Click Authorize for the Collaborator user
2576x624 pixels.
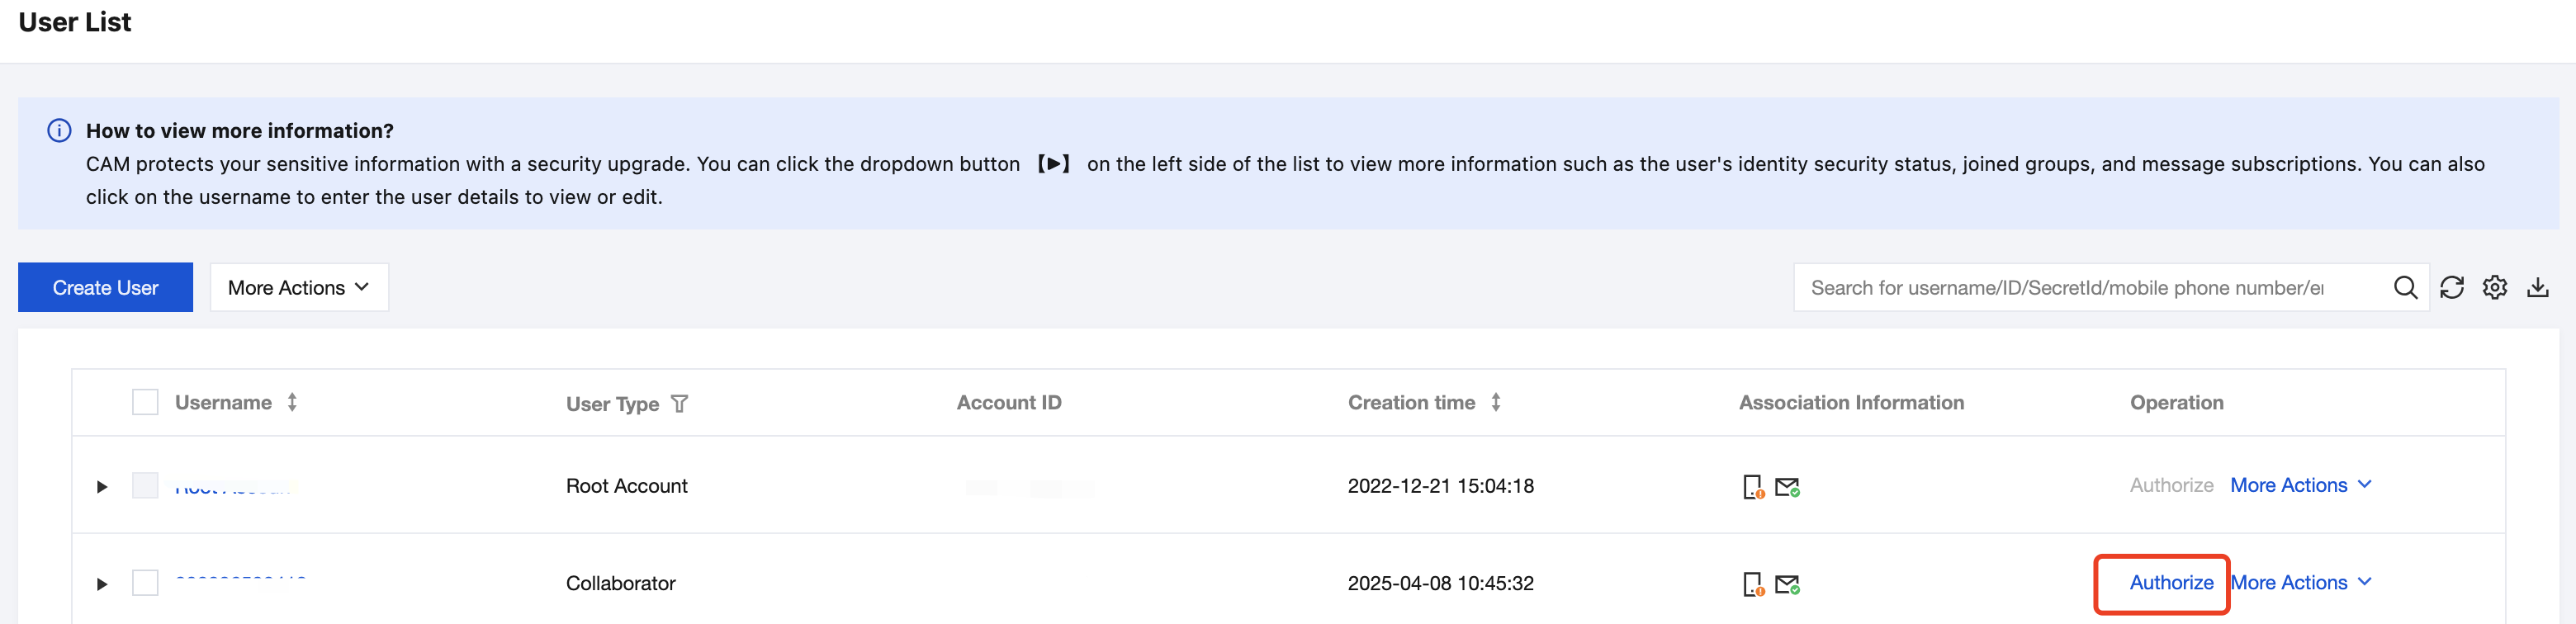tap(2171, 583)
